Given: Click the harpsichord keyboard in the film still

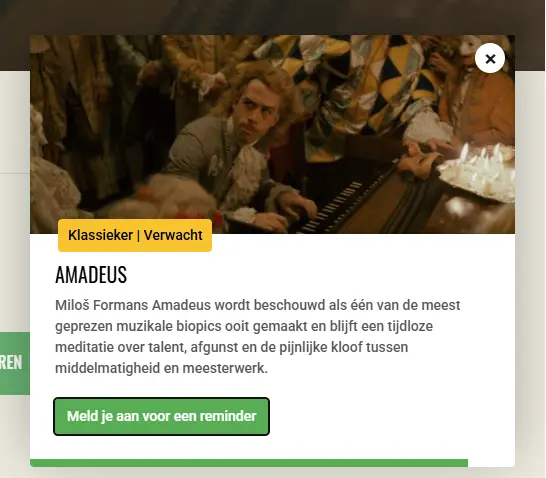Looking at the screenshot, I should click(x=333, y=207).
